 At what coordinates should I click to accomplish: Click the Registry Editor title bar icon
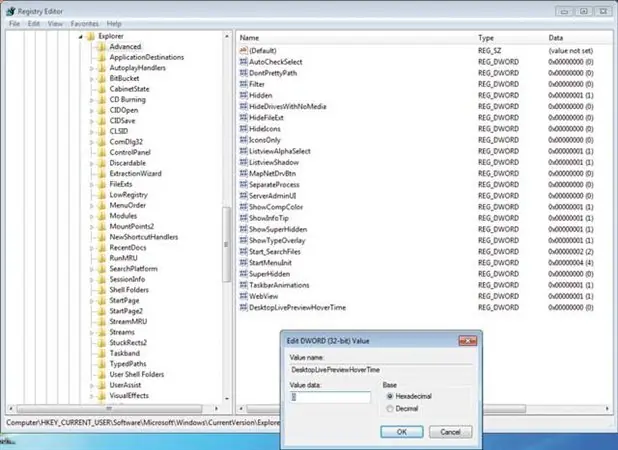pyautogui.click(x=10, y=11)
